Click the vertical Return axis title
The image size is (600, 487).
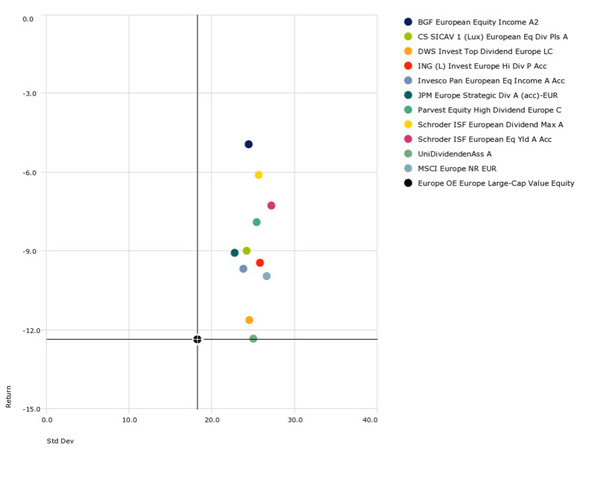(x=10, y=396)
